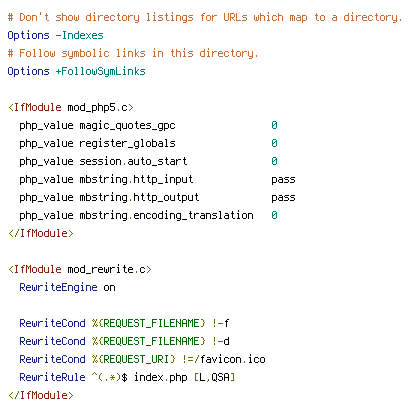Click the RewriteCond ending with !-d
412x412 pixels.
[x=124, y=341]
